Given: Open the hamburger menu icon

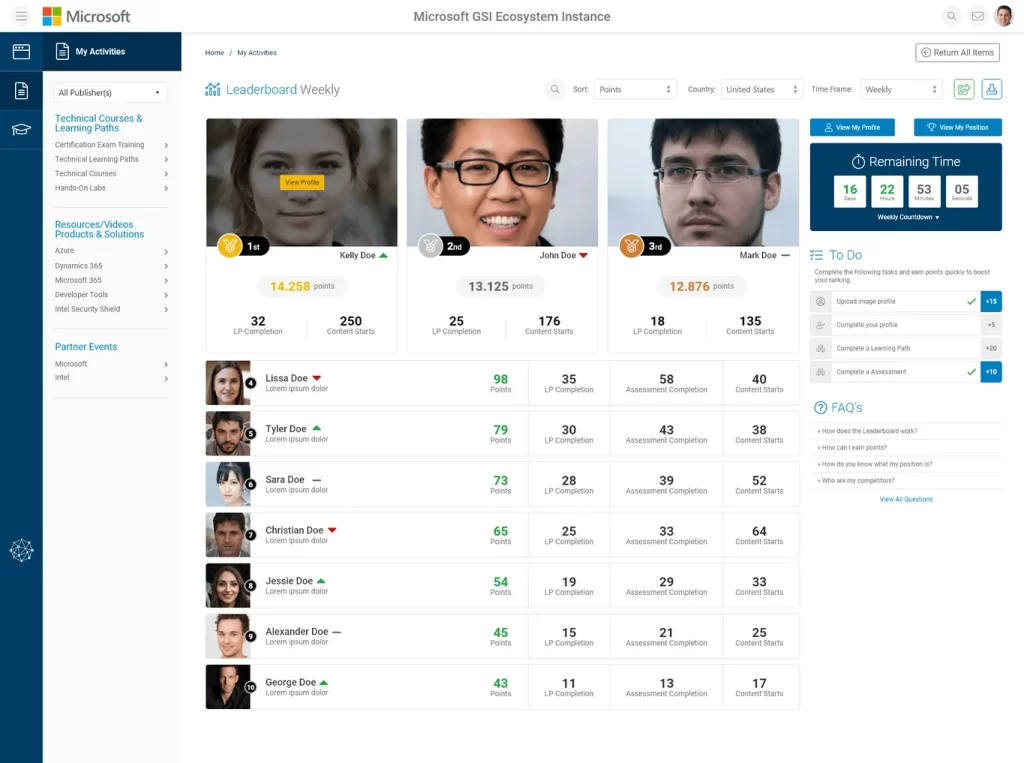Looking at the screenshot, I should (x=22, y=16).
